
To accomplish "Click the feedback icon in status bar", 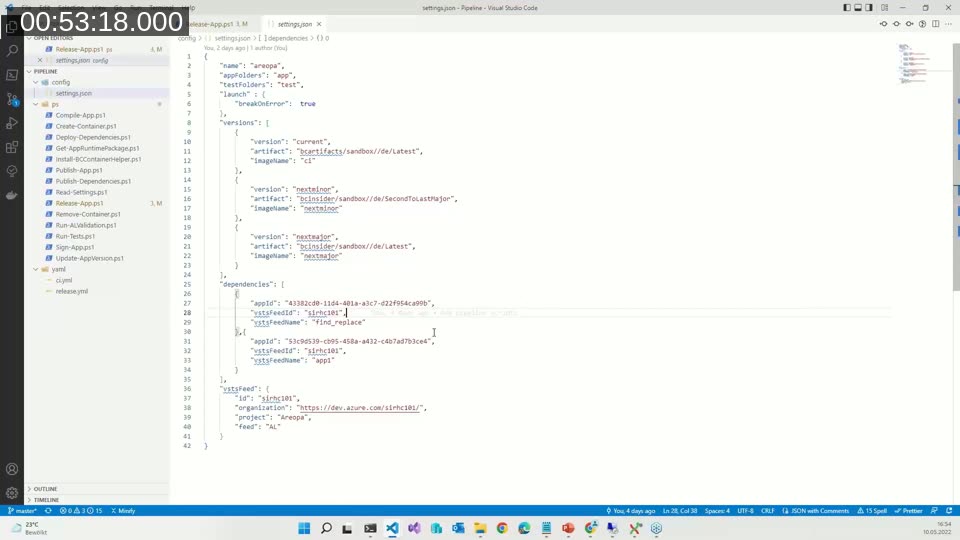I will [934, 511].
